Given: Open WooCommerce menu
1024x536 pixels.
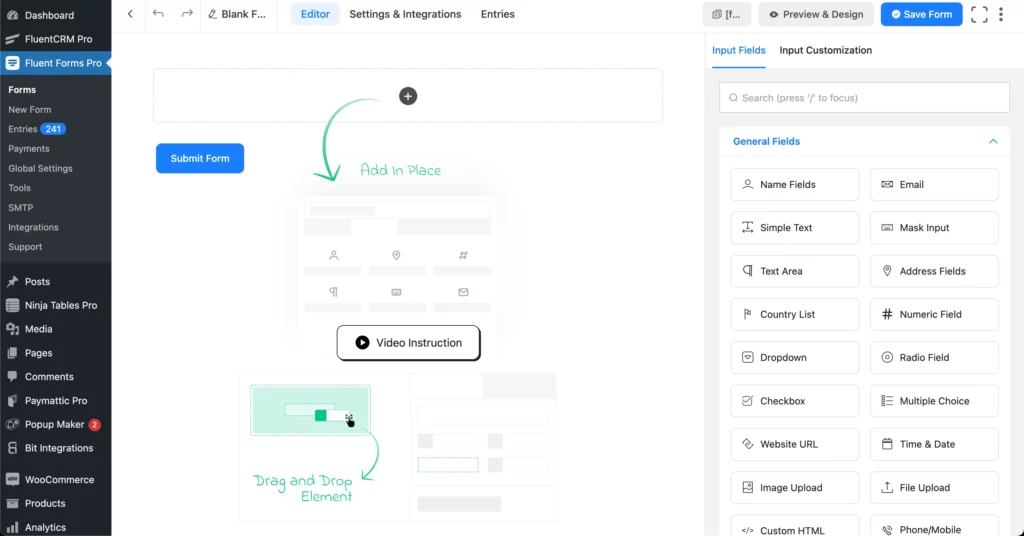Looking at the screenshot, I should (x=56, y=480).
